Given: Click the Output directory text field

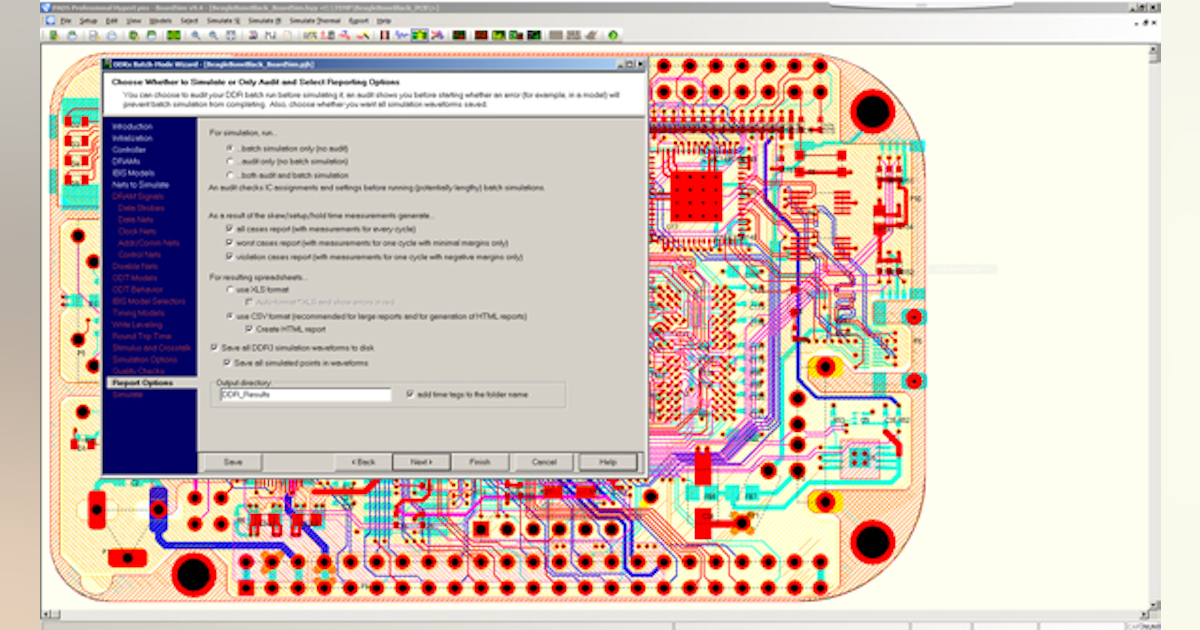Looking at the screenshot, I should click(305, 395).
